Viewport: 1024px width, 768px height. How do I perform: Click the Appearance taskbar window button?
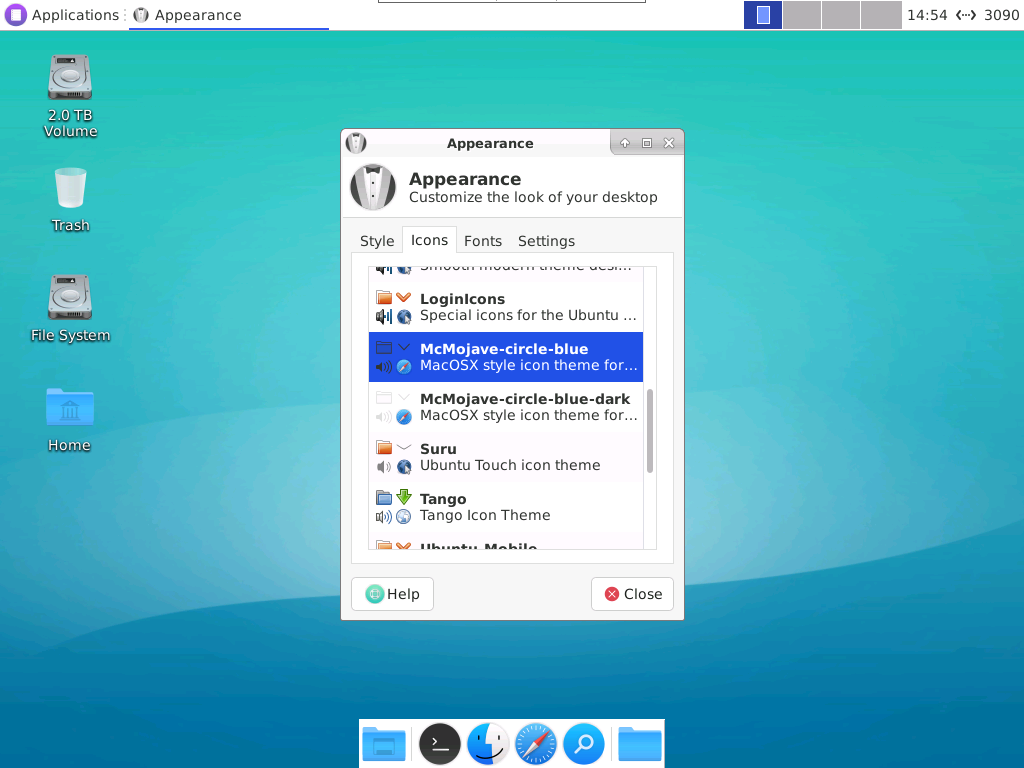point(229,15)
